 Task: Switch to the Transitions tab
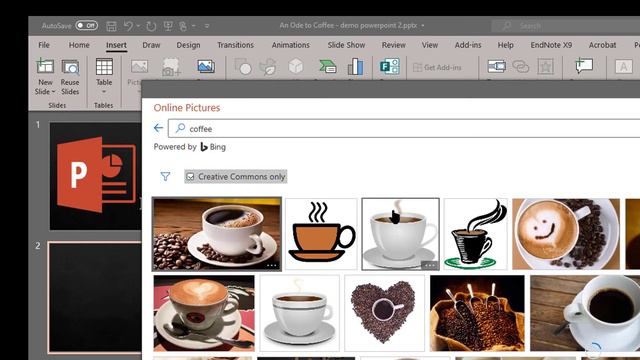click(x=236, y=45)
